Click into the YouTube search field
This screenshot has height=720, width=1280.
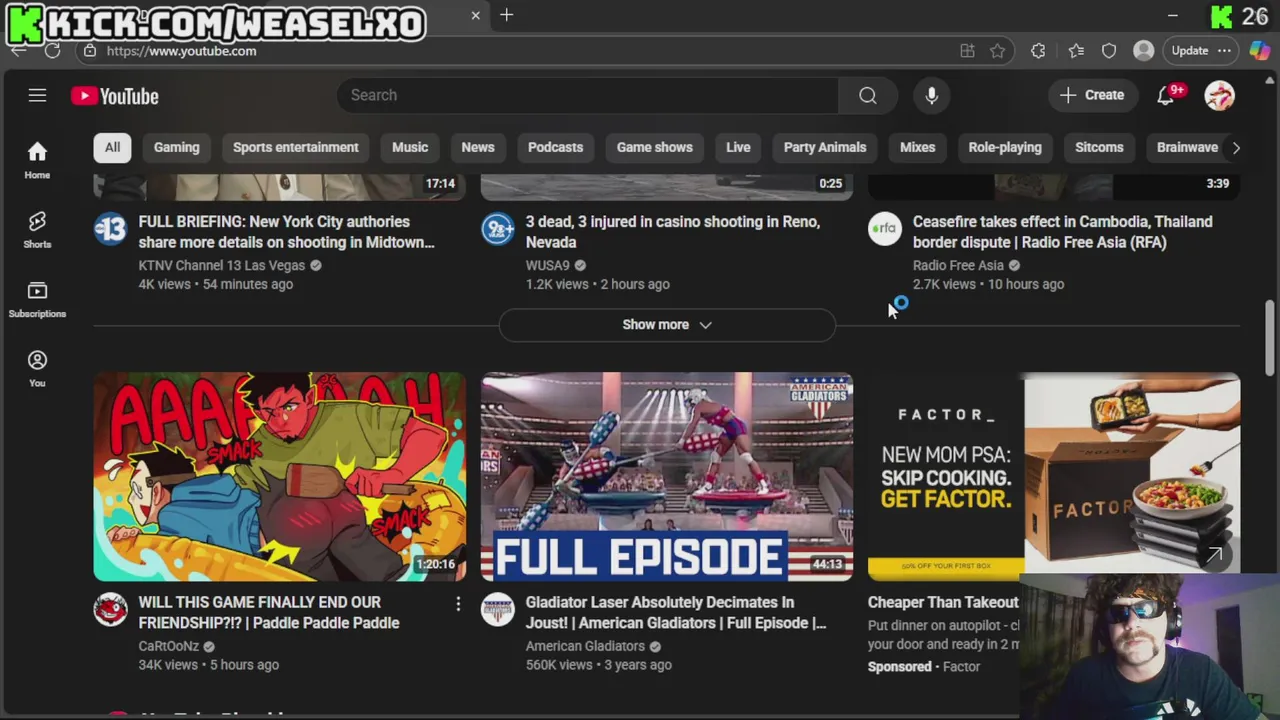(x=588, y=95)
